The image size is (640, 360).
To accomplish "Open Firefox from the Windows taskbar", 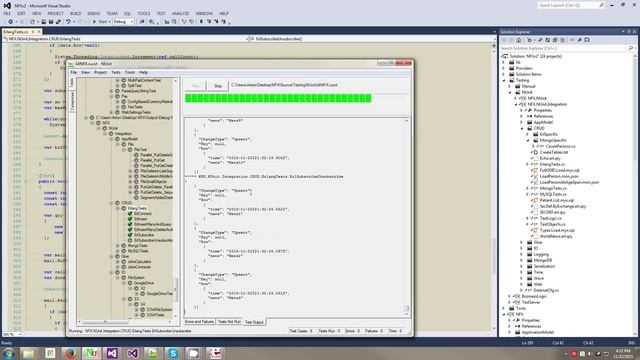I will pos(70,353).
